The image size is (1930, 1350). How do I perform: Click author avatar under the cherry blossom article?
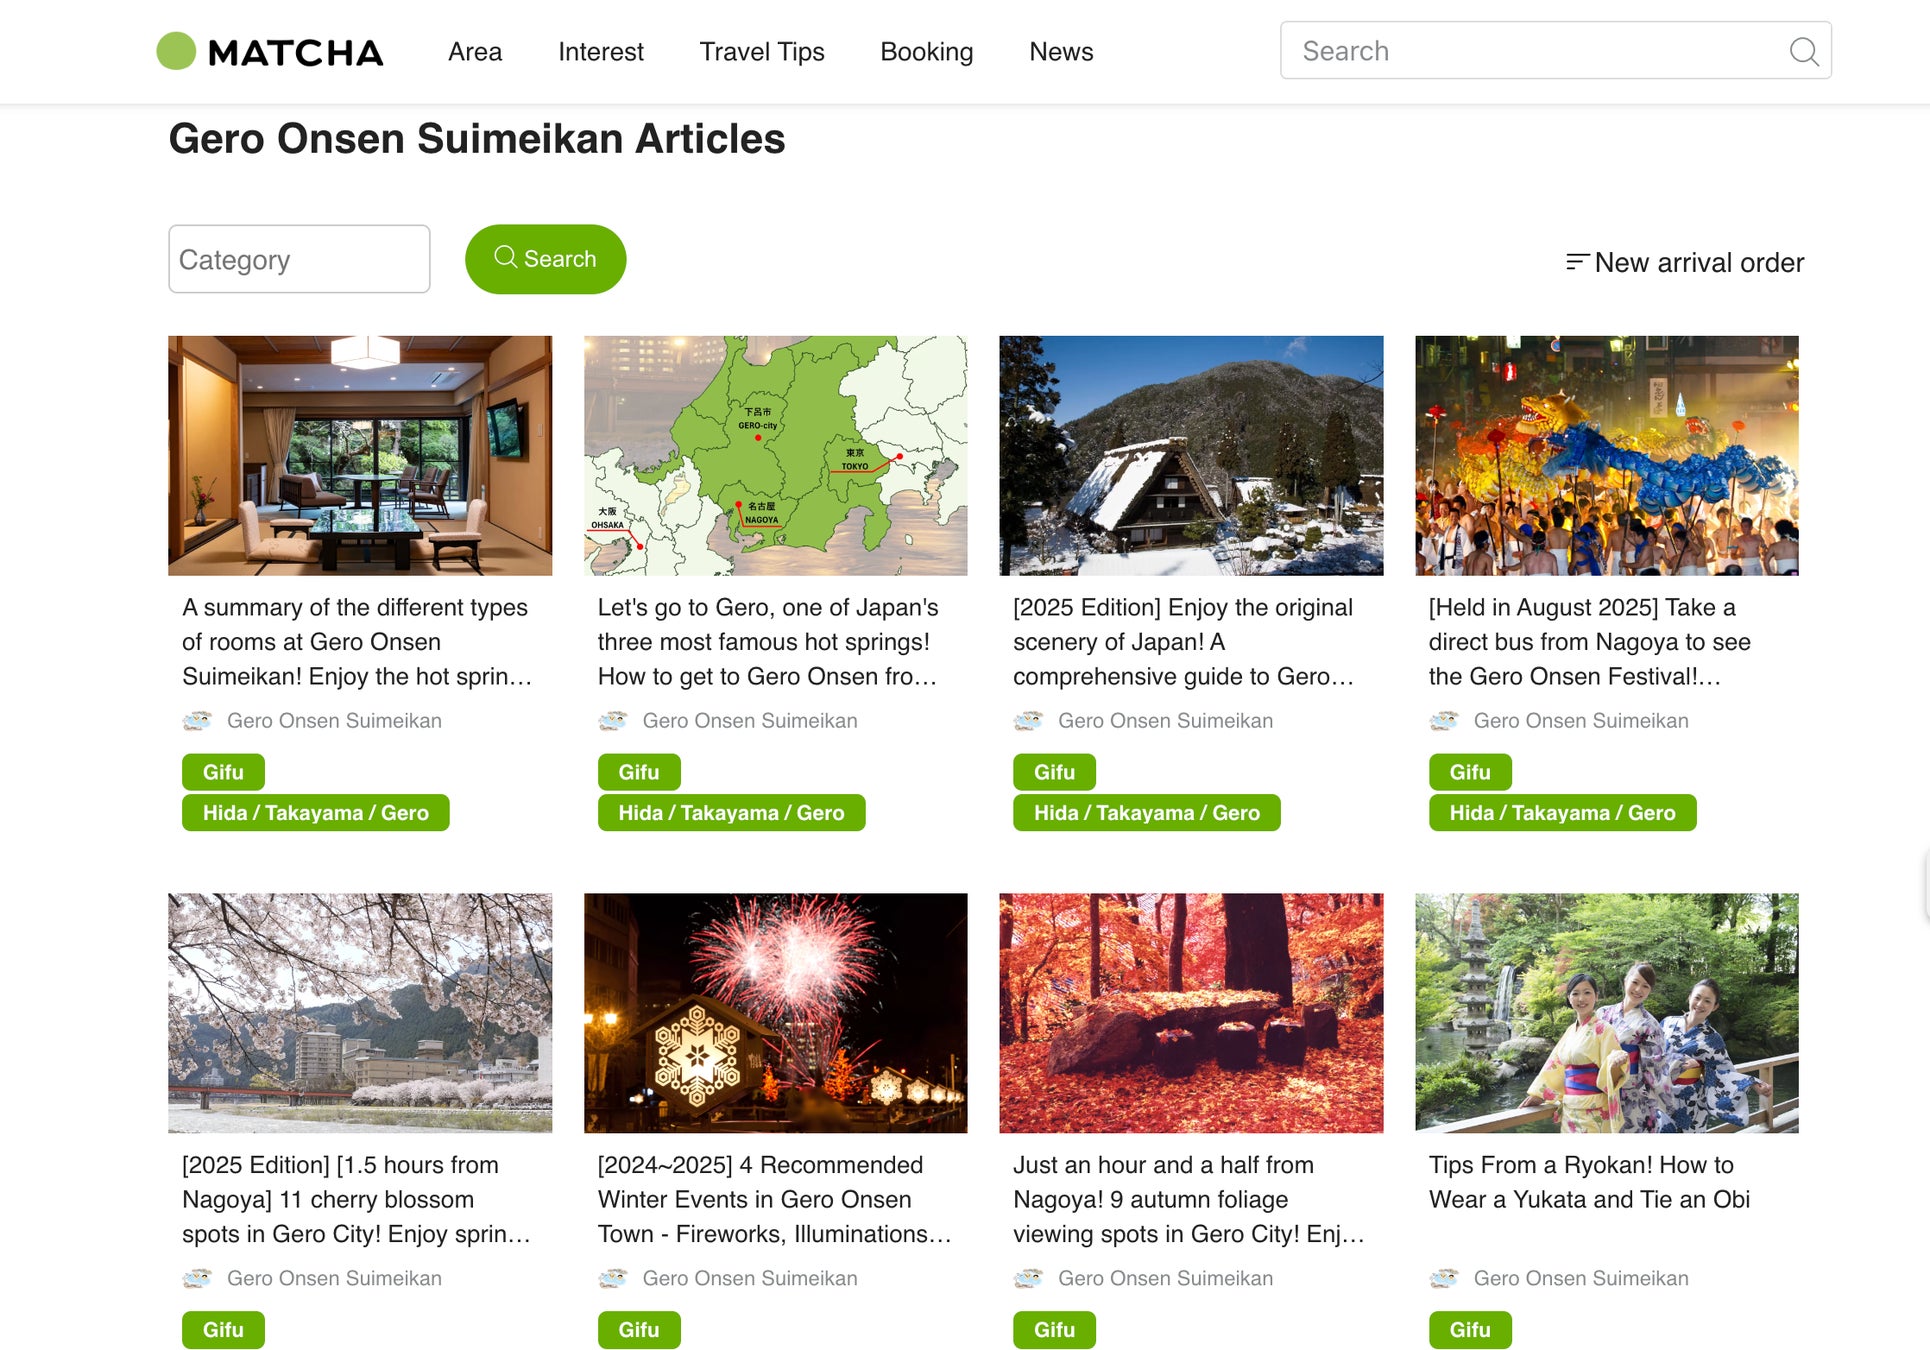[197, 1278]
